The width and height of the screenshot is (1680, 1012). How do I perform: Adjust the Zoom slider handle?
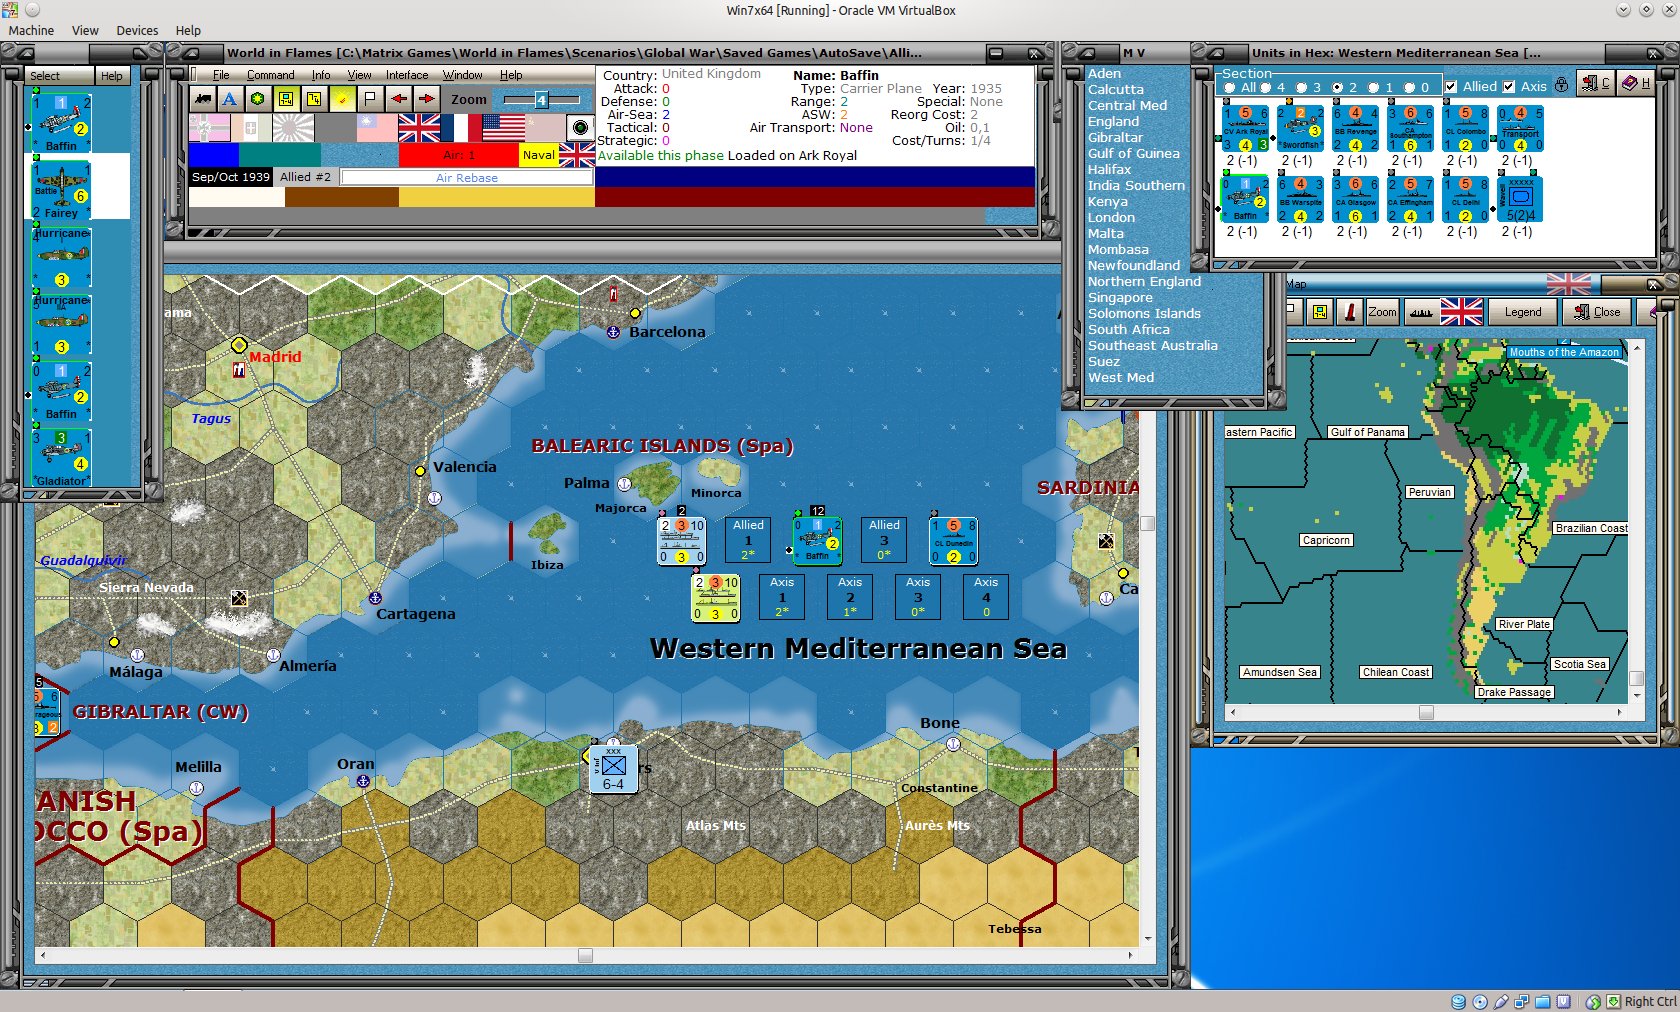(x=541, y=100)
